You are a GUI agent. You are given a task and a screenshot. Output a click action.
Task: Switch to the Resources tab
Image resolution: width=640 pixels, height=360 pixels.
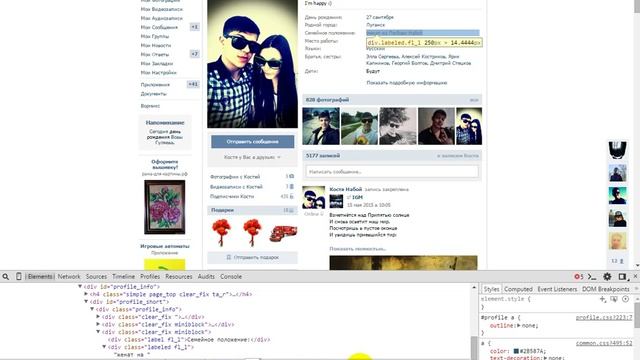[x=179, y=276]
